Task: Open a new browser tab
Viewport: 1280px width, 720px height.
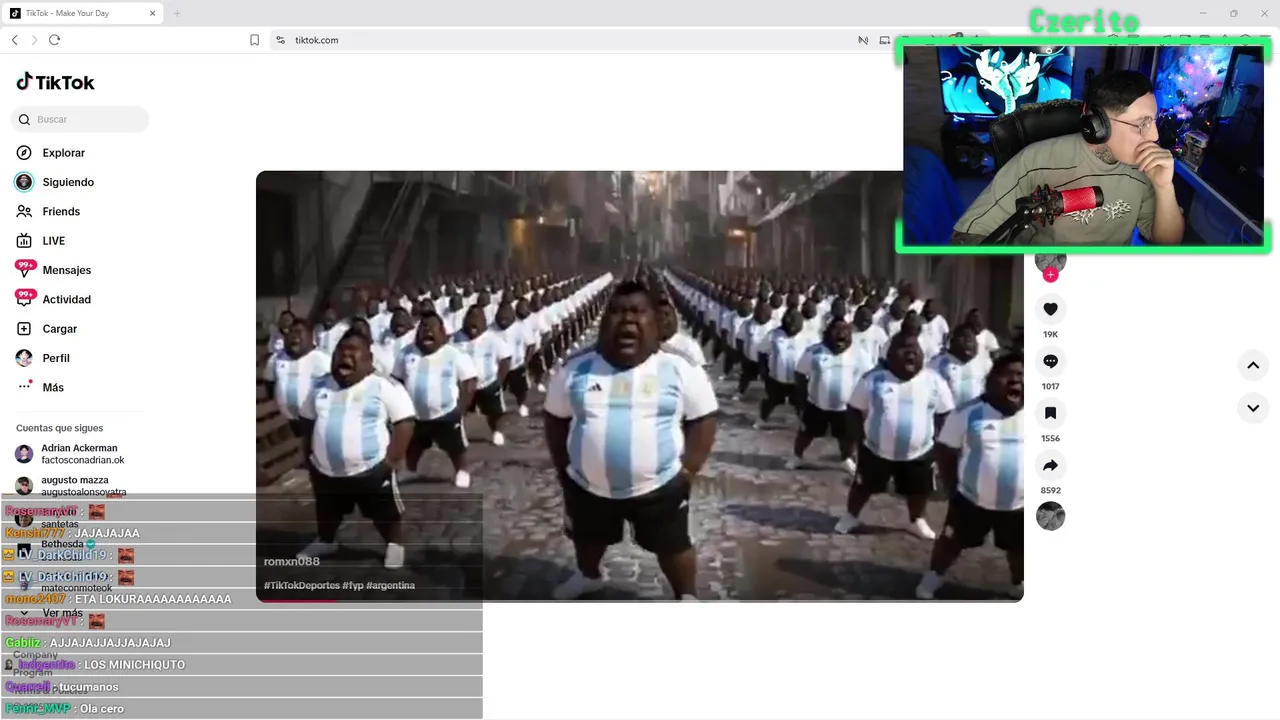Action: [177, 13]
